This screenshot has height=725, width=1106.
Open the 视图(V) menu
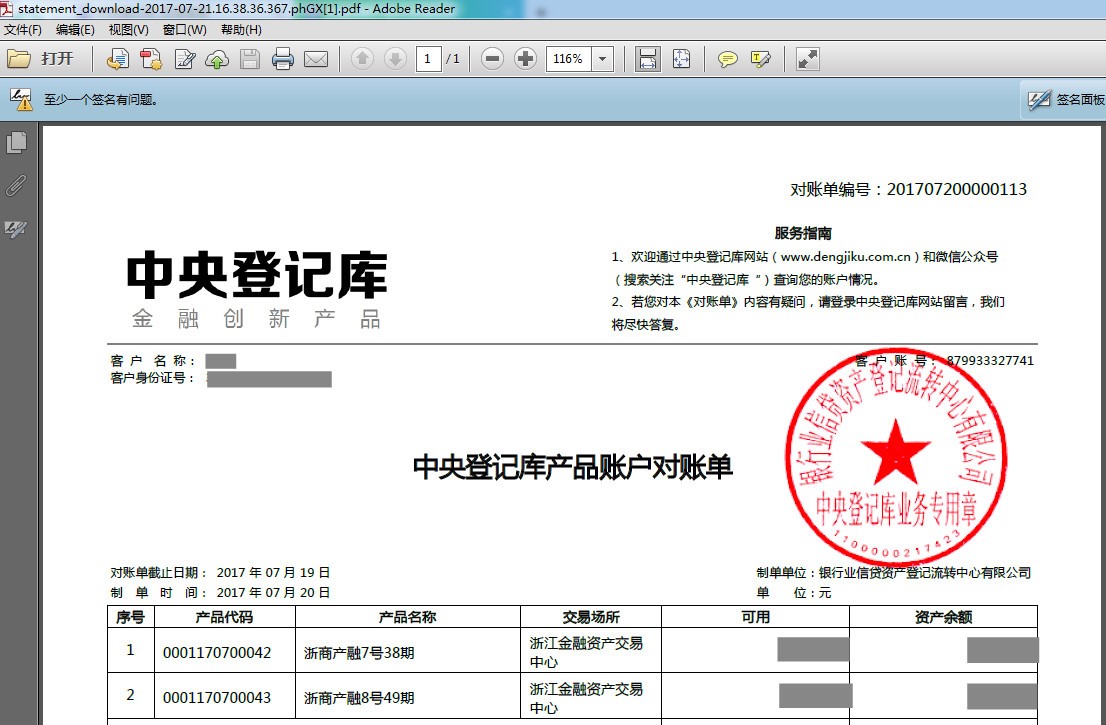click(128, 30)
